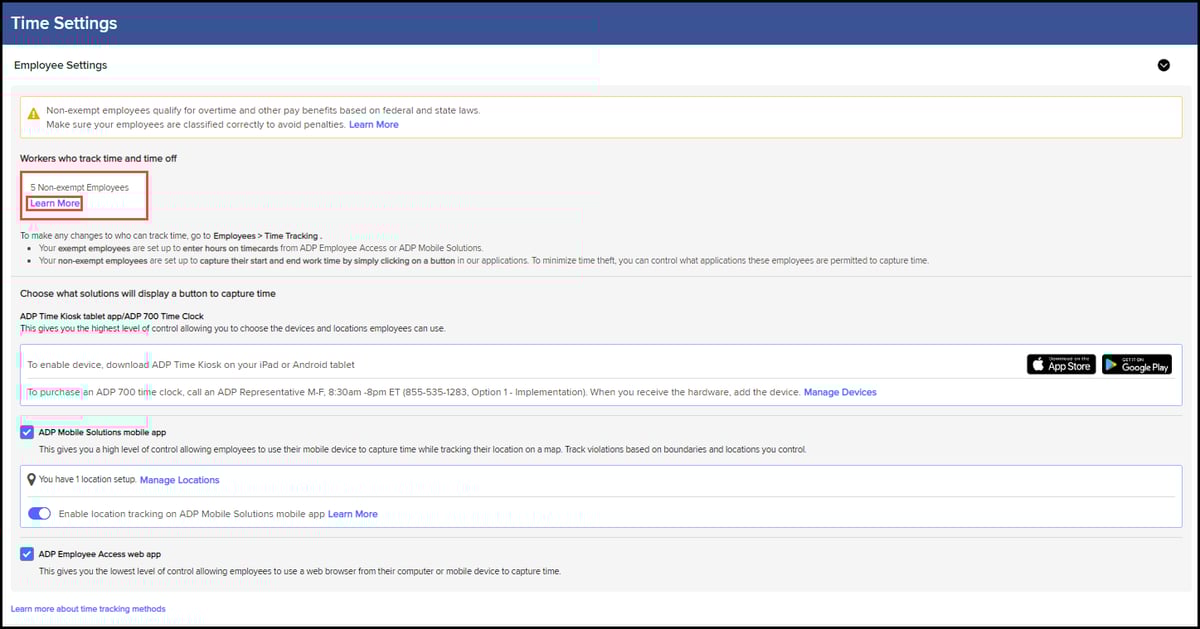Screen dimensions: 1200x629
Task: Click Learn More under 5 Non-exempt Employees
Action: 55,203
